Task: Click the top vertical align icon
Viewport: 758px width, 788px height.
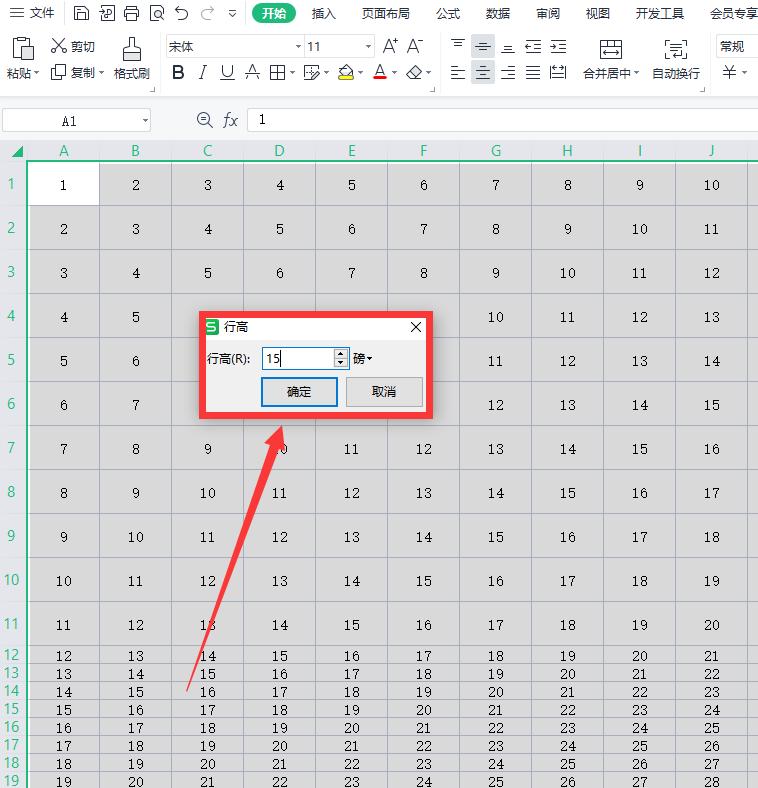Action: pos(457,46)
